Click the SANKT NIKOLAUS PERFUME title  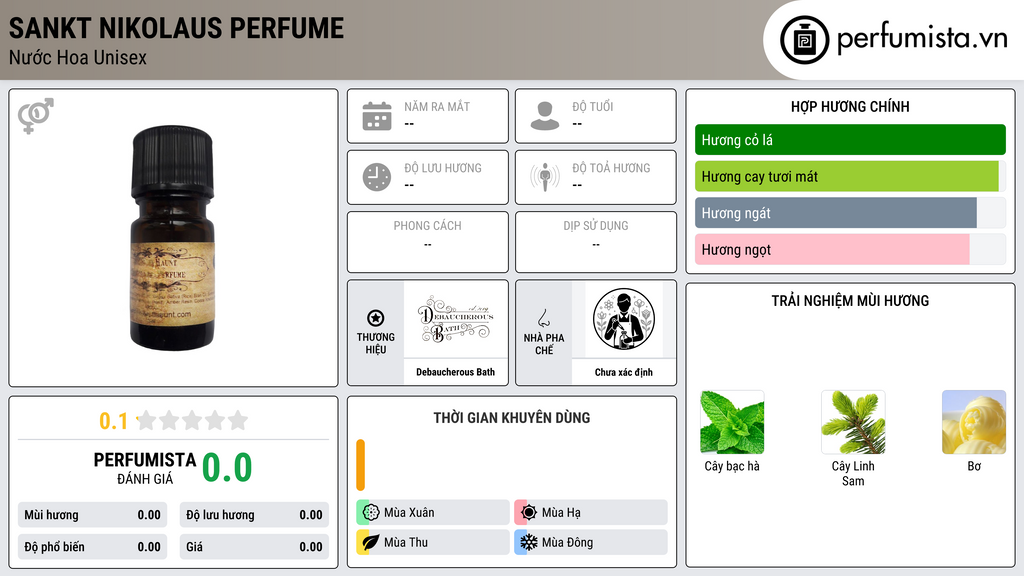coord(176,28)
